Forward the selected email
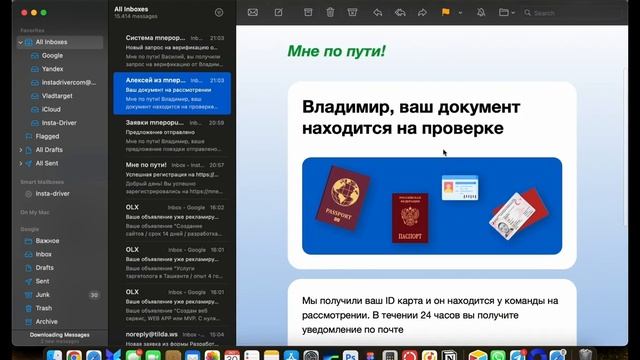640x360 pixels. pos(422,13)
